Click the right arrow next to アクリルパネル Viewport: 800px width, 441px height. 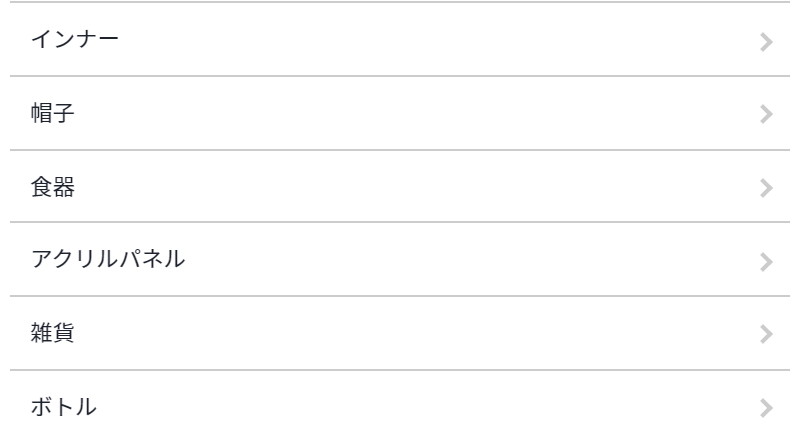pos(766,261)
